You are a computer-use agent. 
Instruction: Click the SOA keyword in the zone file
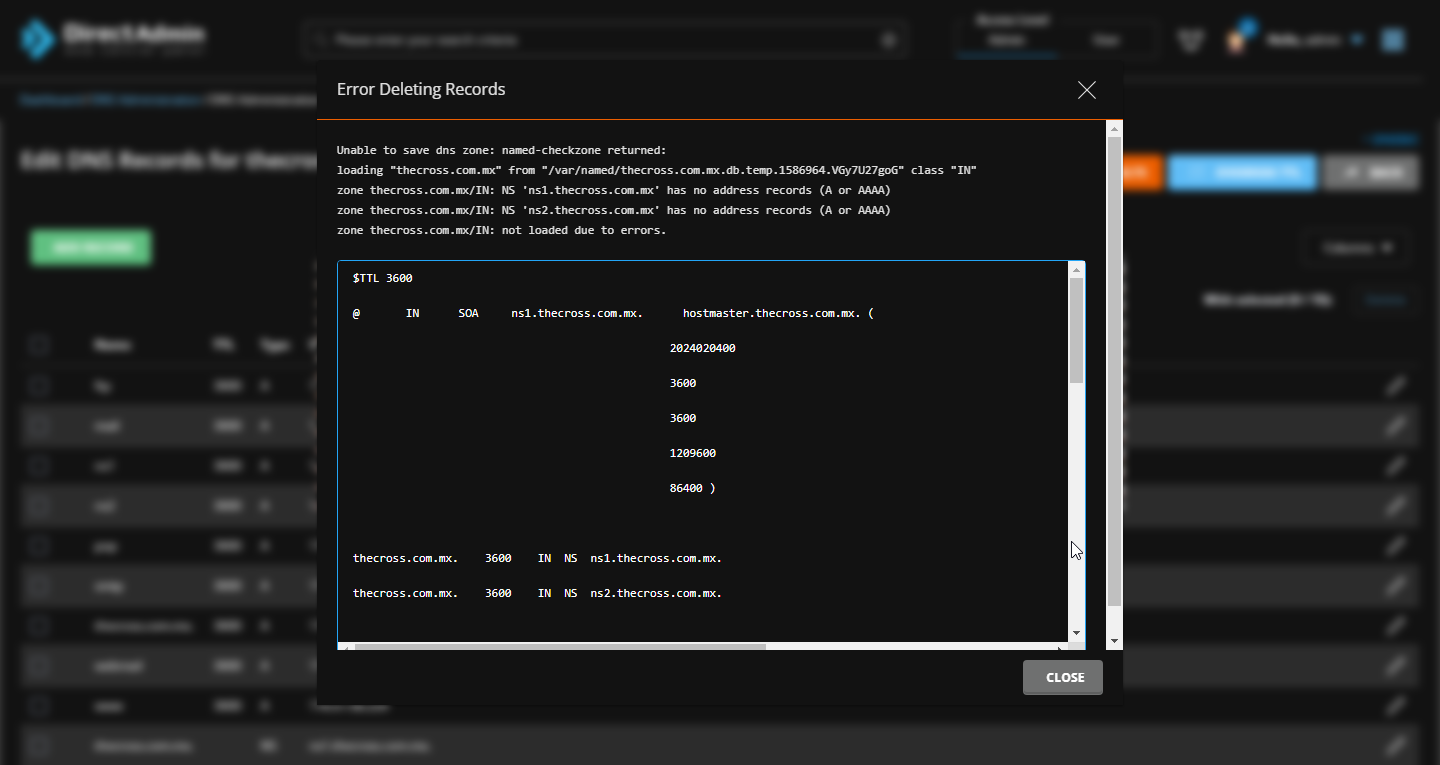pyautogui.click(x=469, y=313)
